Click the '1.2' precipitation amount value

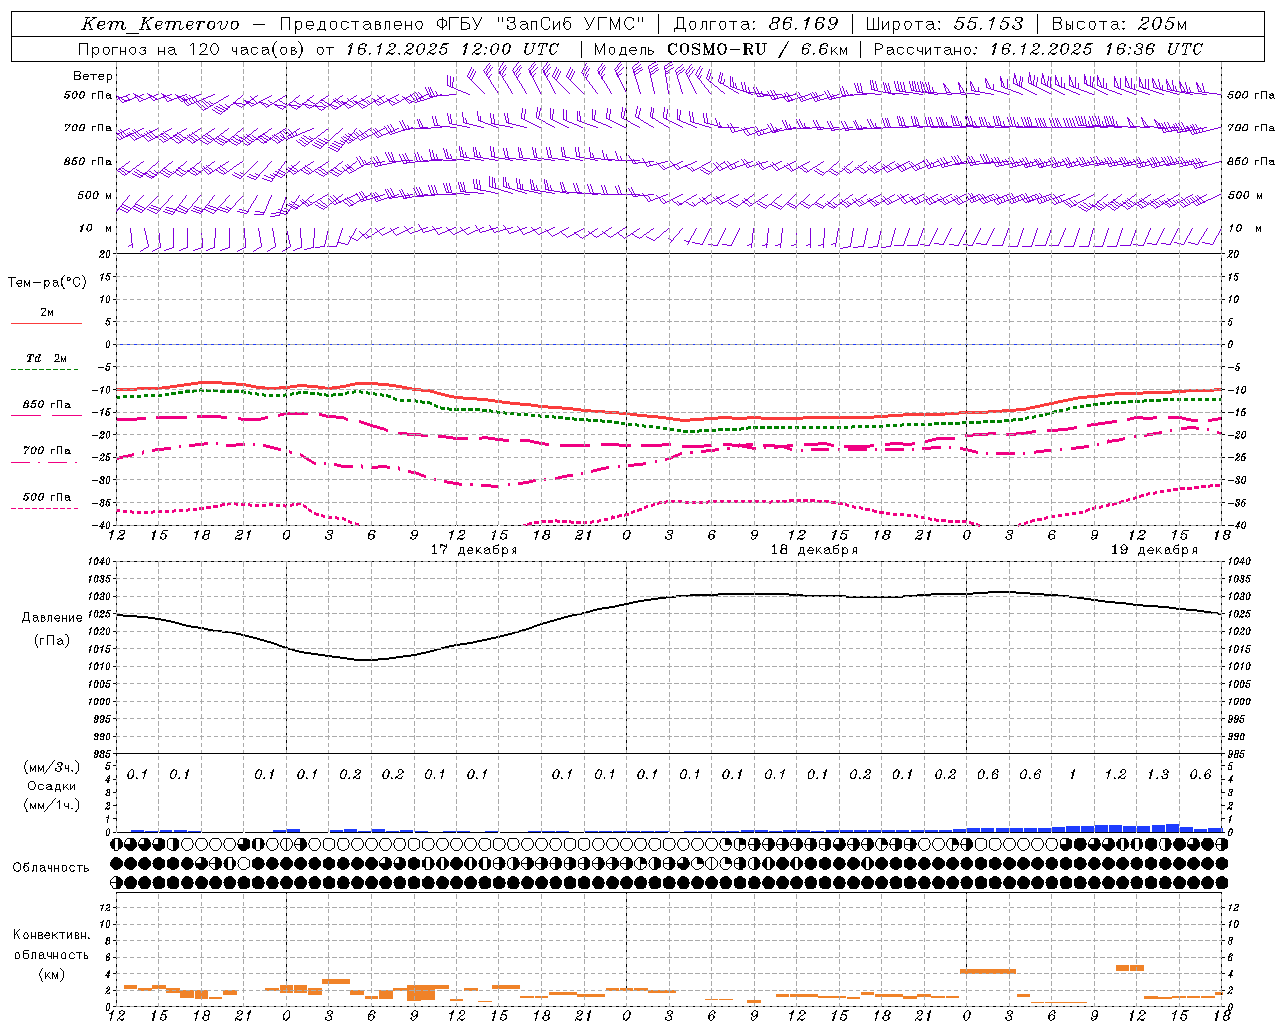coord(1115,775)
